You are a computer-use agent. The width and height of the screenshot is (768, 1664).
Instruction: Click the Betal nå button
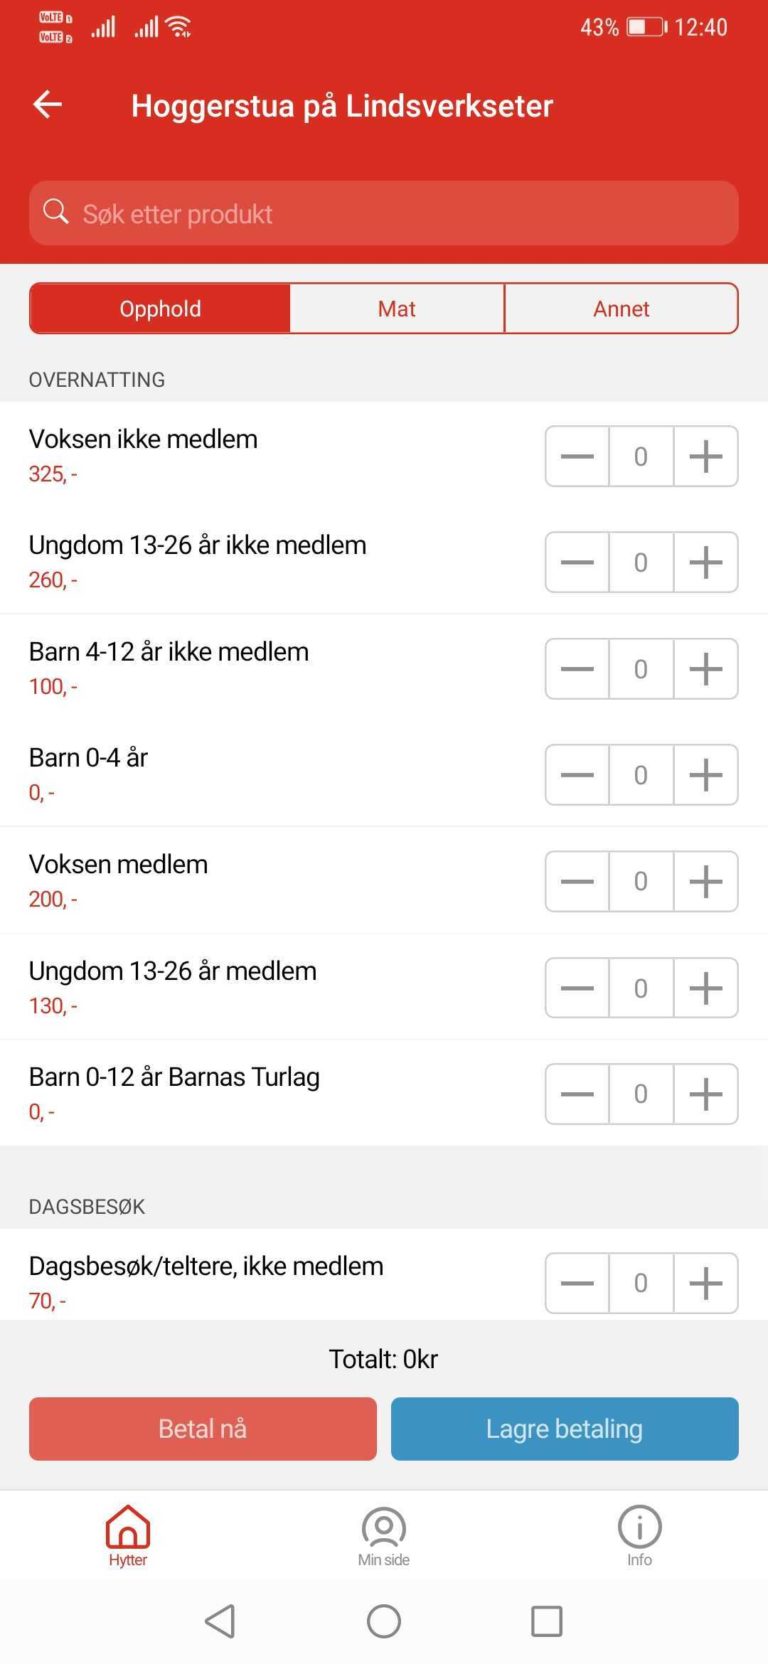pyautogui.click(x=203, y=1429)
